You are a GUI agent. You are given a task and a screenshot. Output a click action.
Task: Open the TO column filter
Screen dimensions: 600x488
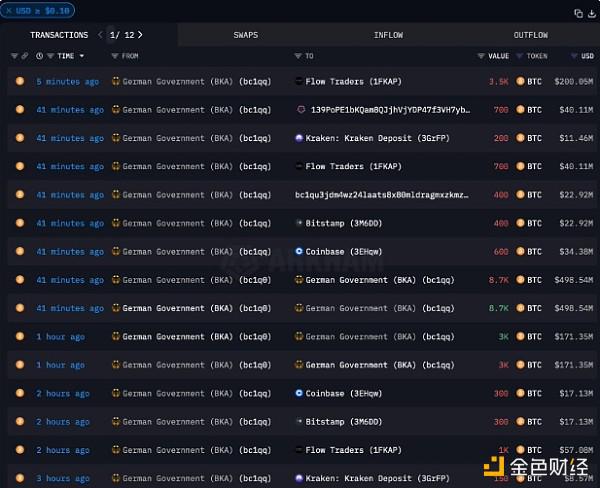tap(298, 56)
